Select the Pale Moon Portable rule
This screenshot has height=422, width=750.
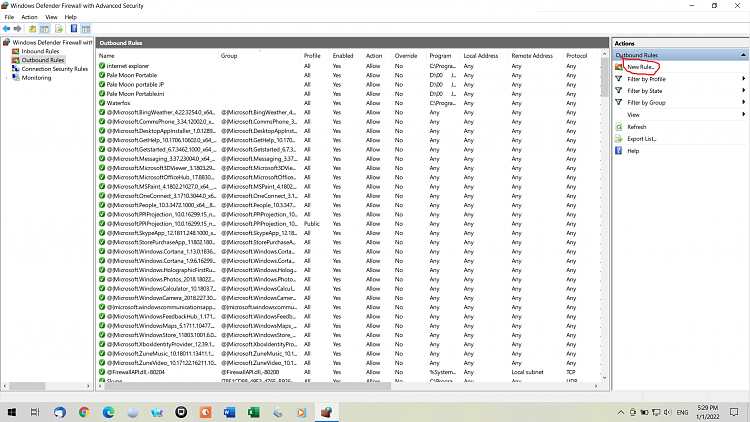pos(132,75)
